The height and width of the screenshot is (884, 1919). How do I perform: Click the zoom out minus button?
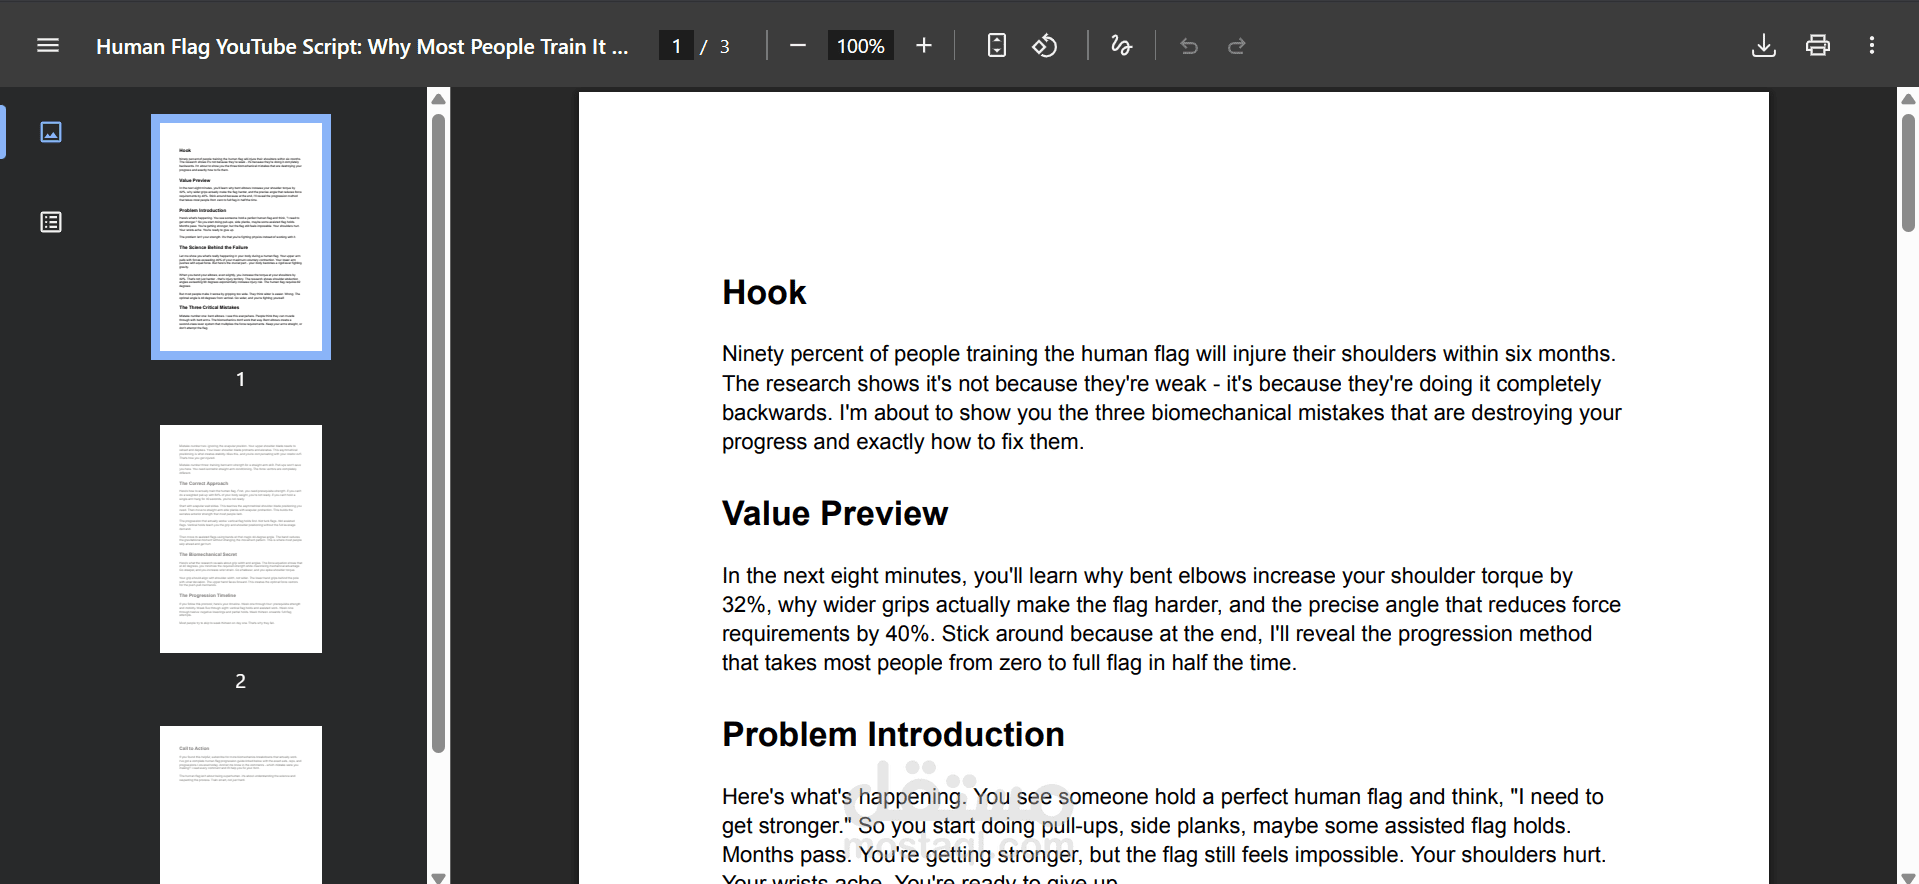(797, 46)
